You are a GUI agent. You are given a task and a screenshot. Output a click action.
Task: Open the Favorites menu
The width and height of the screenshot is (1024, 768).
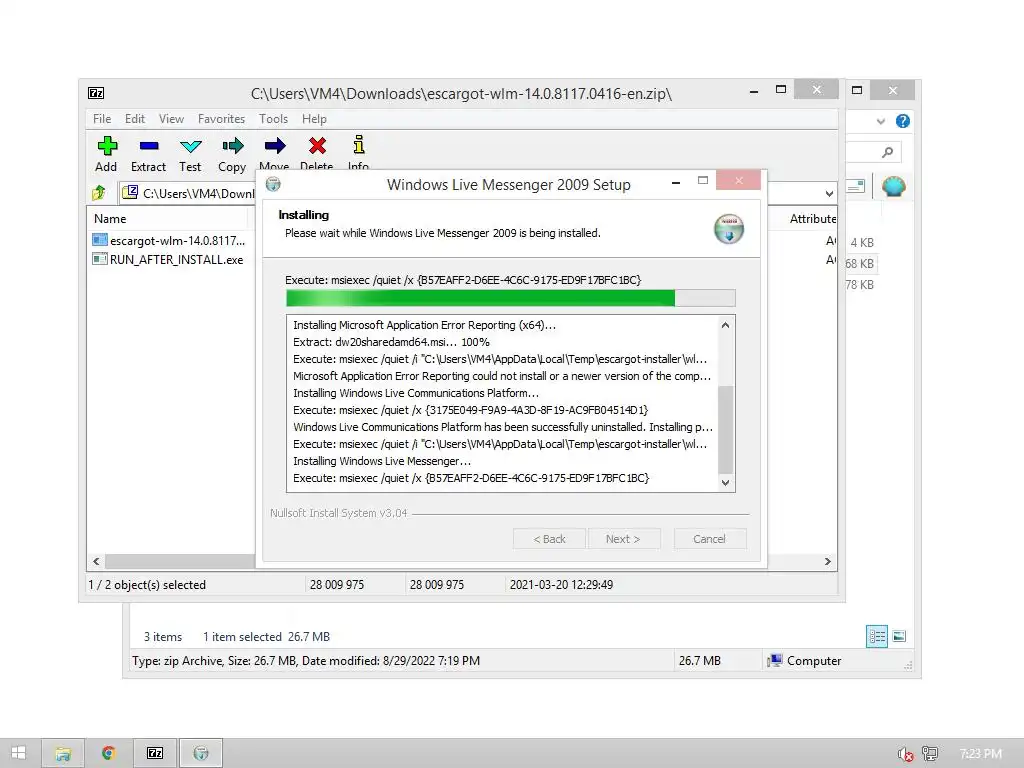coord(221,119)
